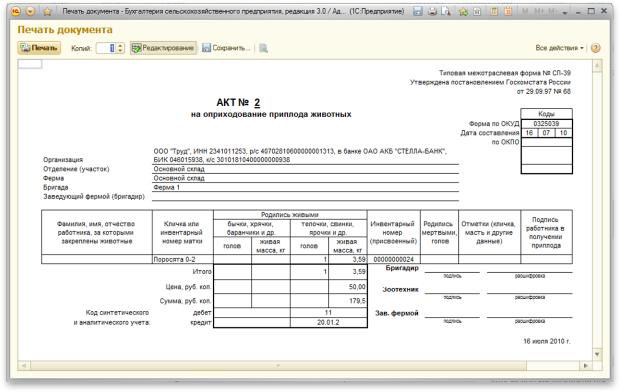
Task: Click 'Основной склад' next to Отделение (участок)
Action: pyautogui.click(x=179, y=169)
